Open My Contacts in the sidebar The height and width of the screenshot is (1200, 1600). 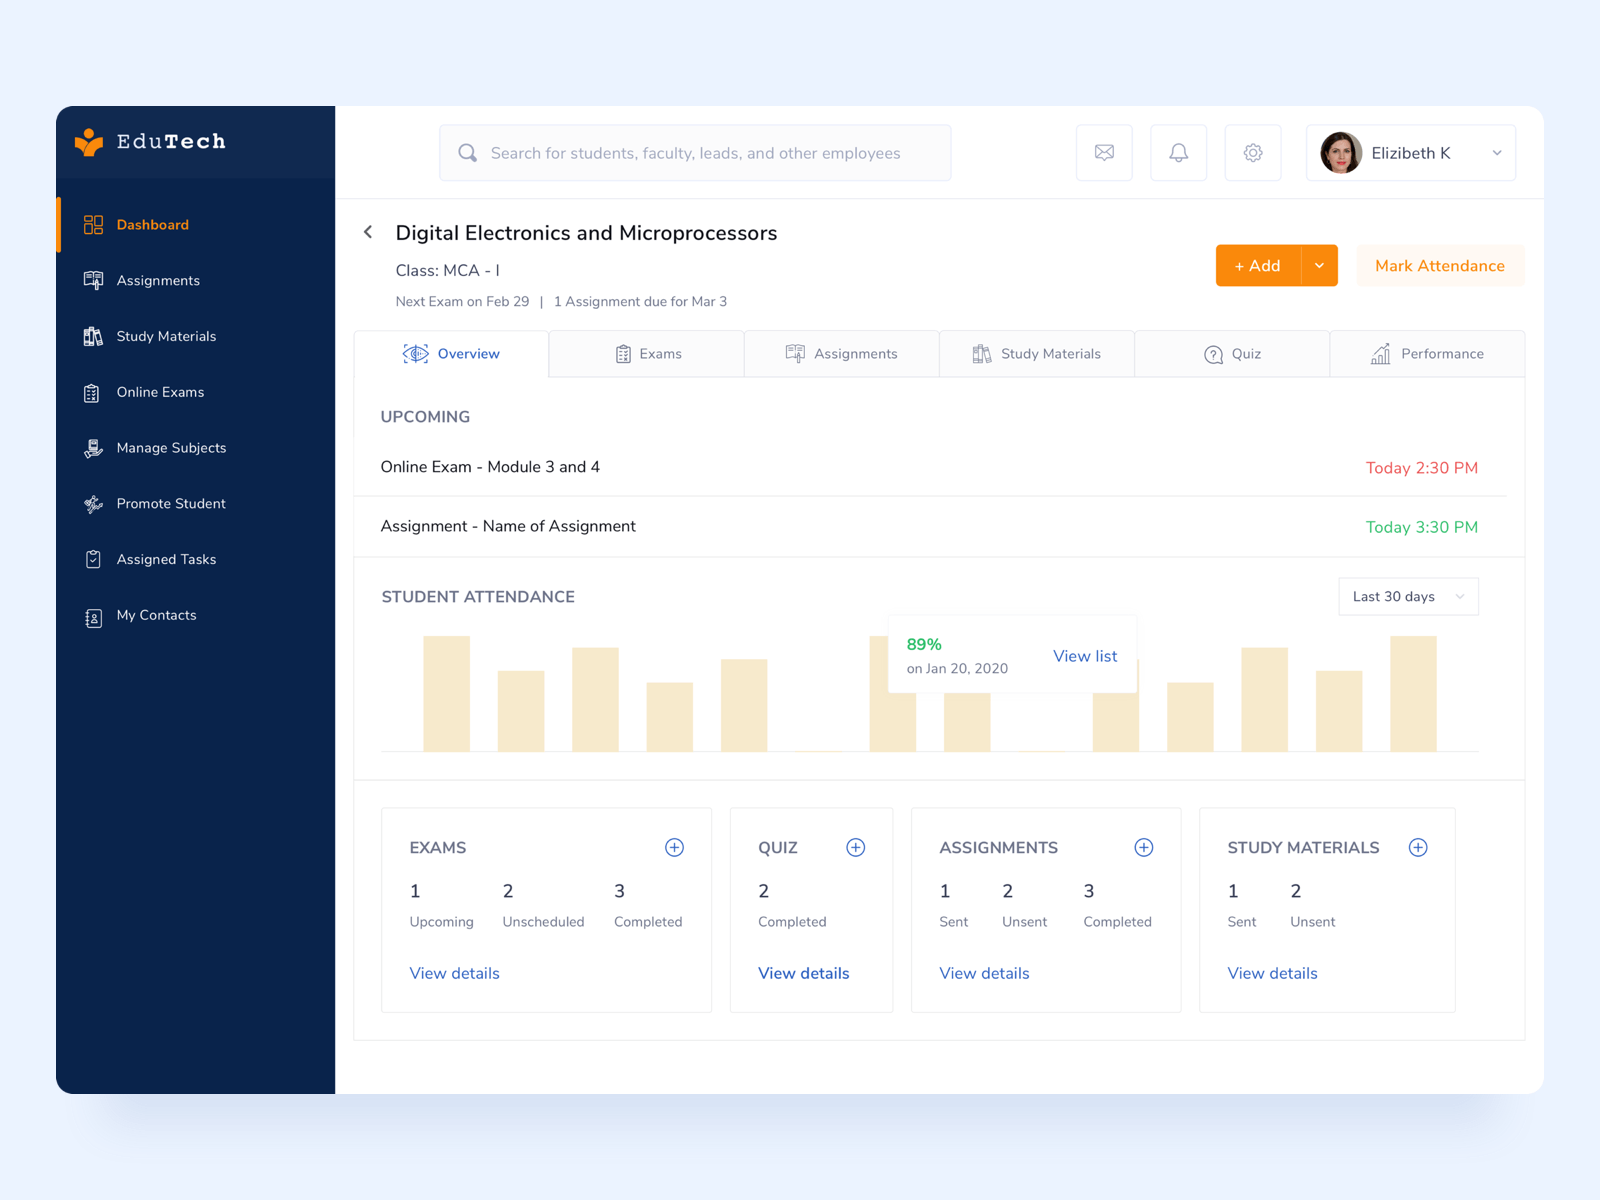(156, 615)
